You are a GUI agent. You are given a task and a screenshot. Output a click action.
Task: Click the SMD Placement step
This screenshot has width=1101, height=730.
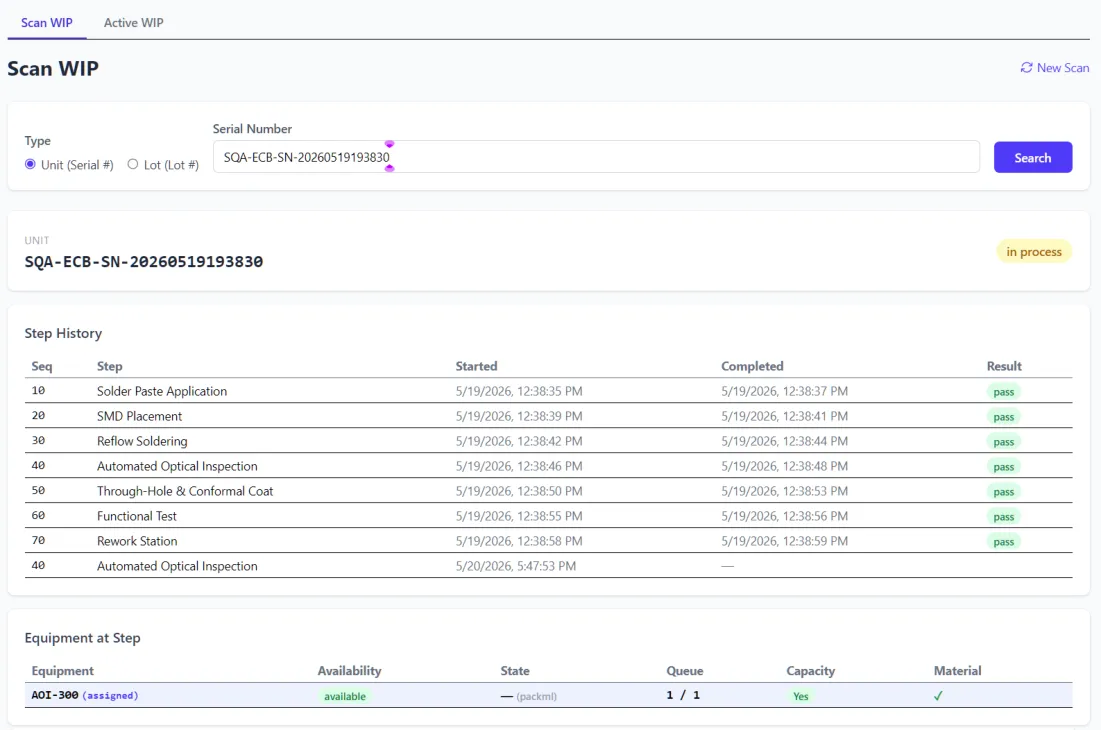click(139, 416)
